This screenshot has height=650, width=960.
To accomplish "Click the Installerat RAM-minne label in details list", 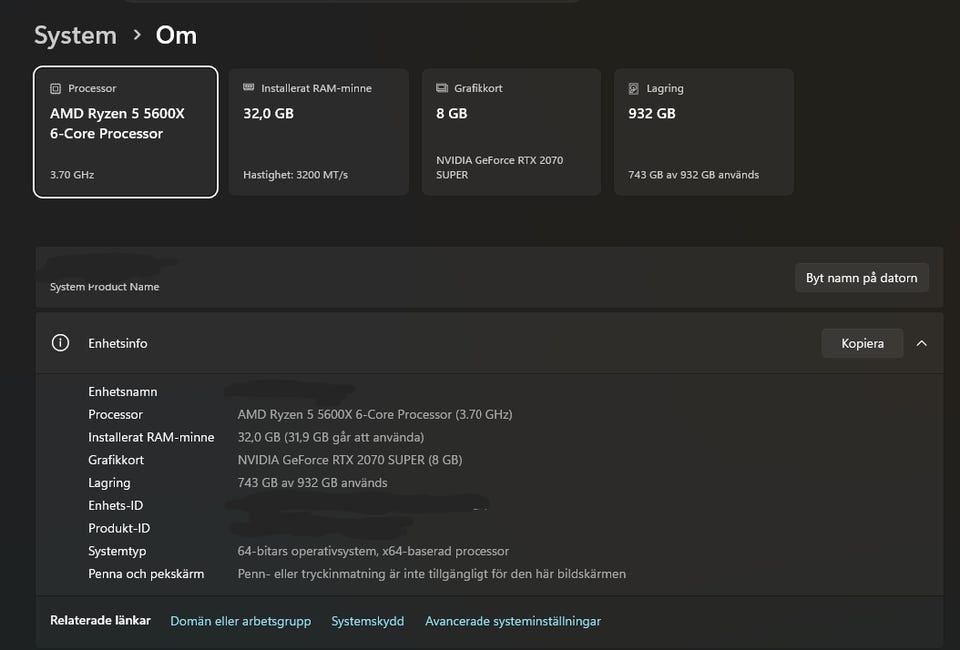I will click(151, 437).
